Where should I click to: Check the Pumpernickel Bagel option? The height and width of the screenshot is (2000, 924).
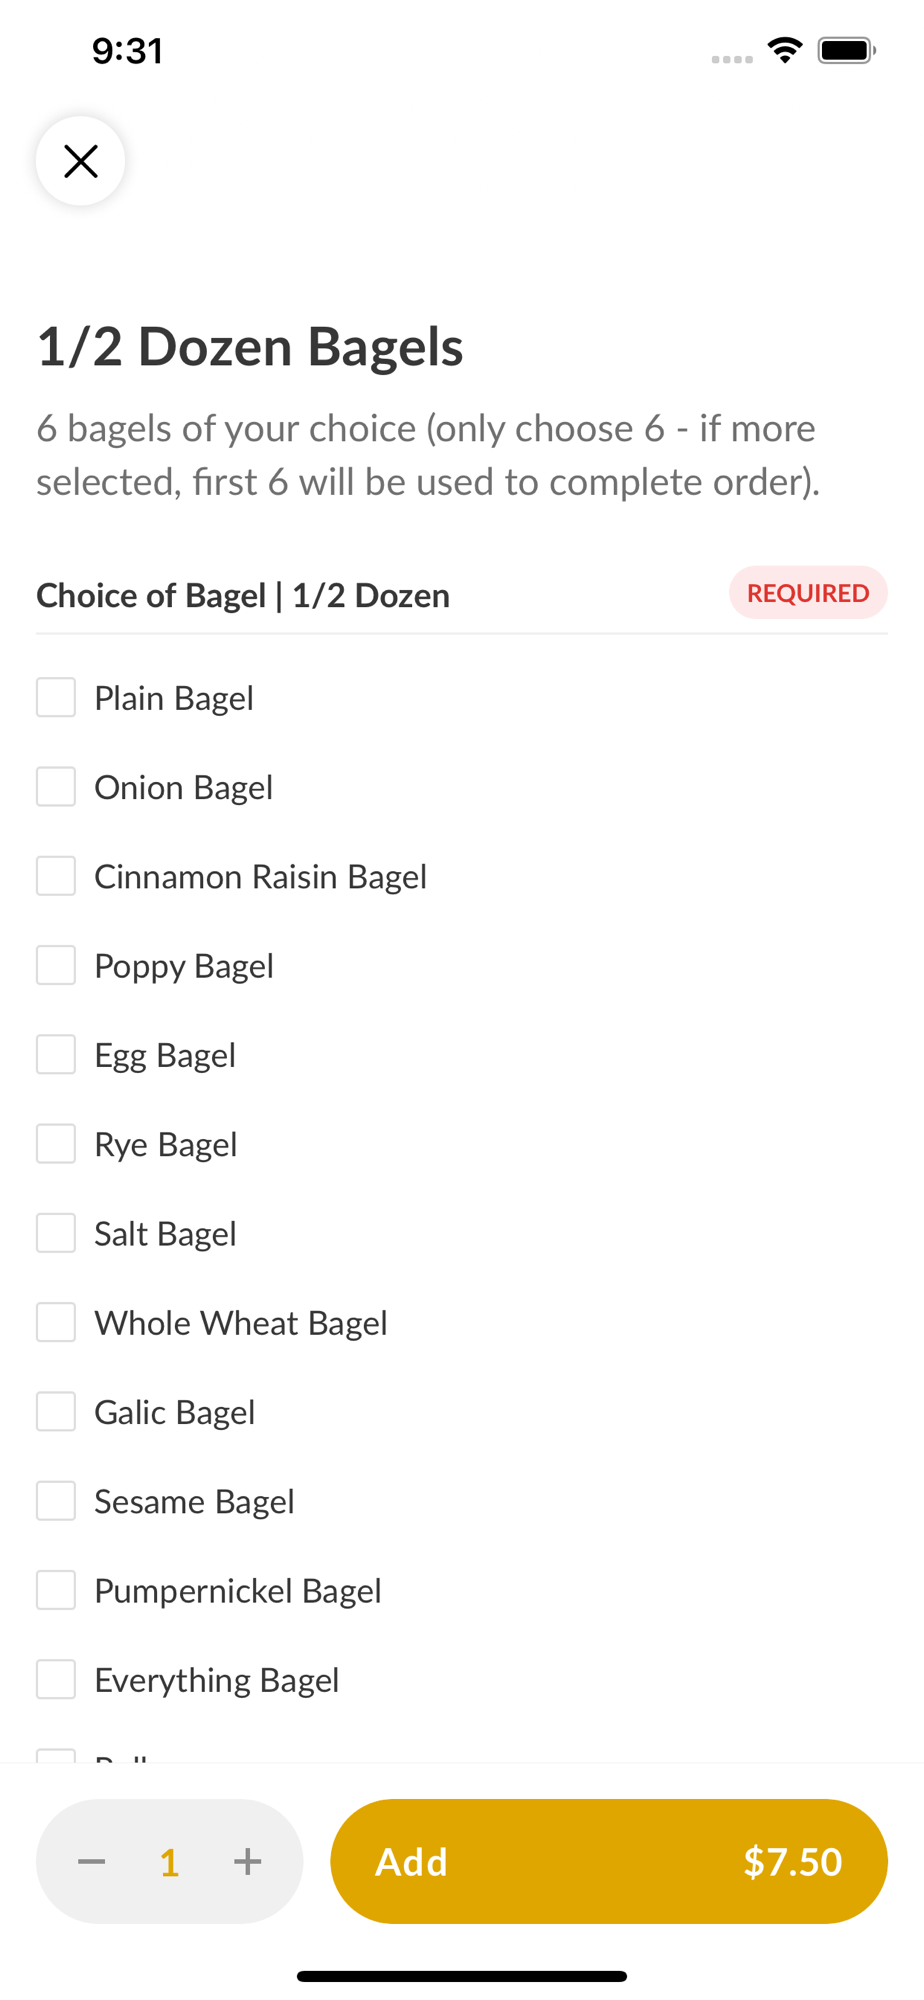[56, 1590]
